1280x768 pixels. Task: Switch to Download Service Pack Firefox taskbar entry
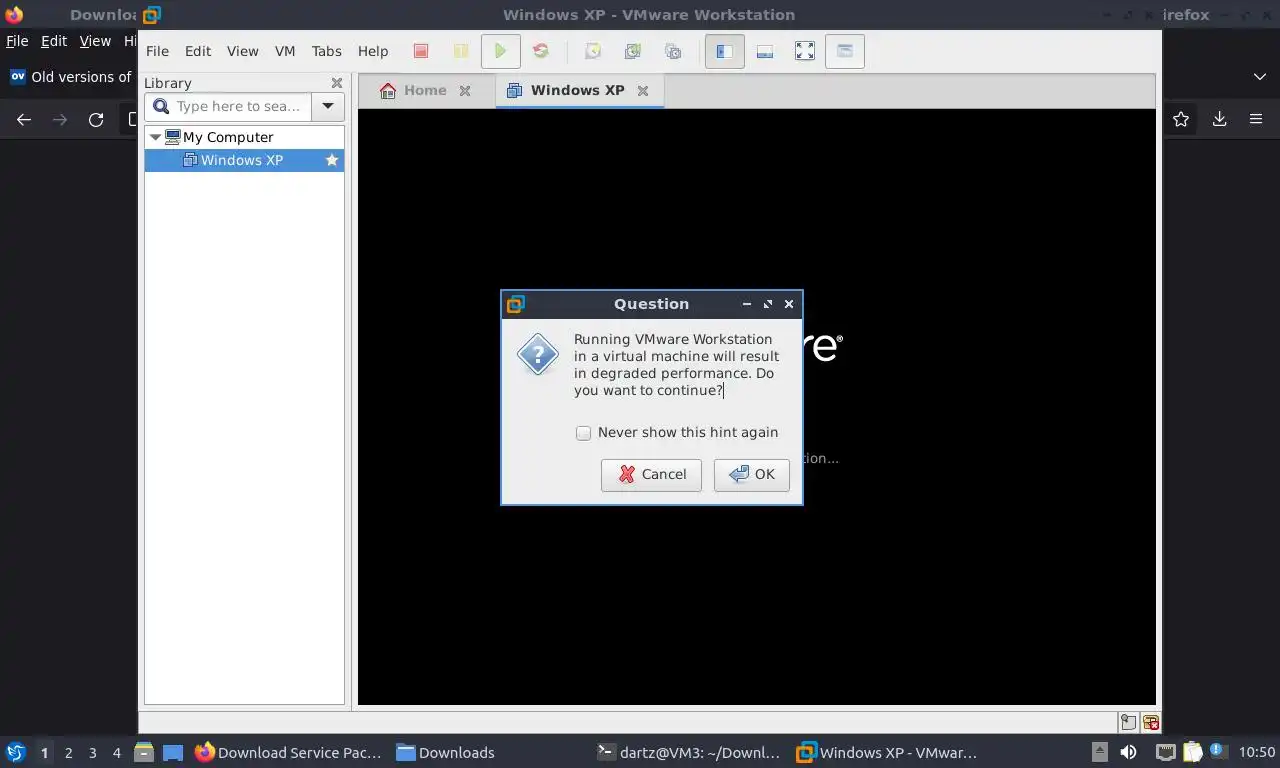coord(288,753)
